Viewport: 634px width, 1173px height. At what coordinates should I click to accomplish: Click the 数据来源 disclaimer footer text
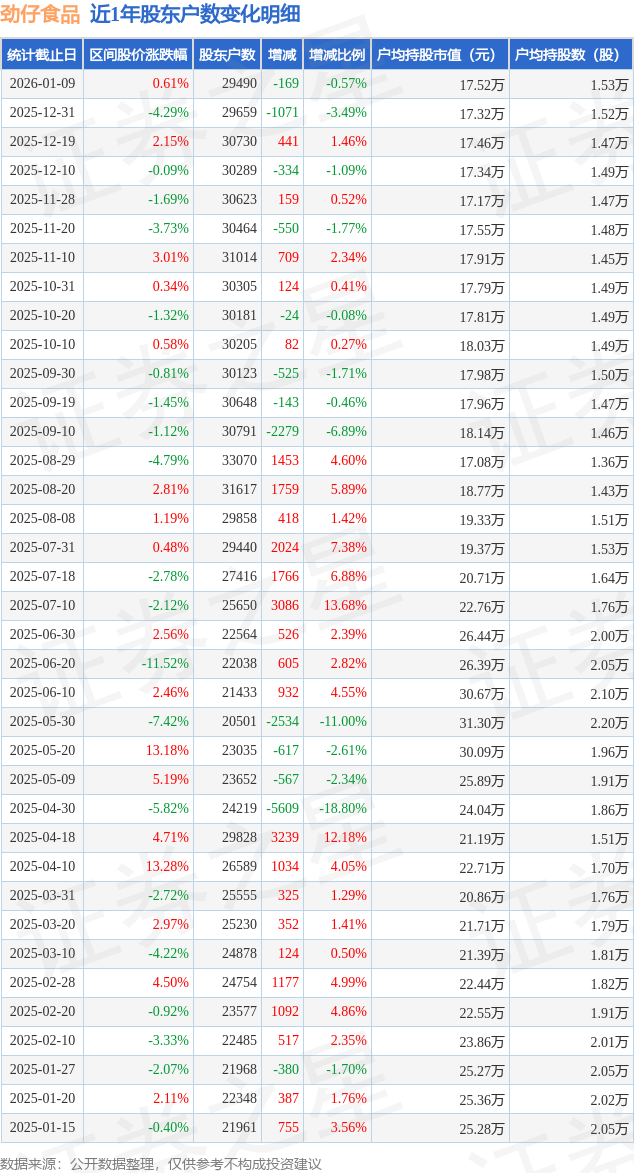click(161, 1163)
